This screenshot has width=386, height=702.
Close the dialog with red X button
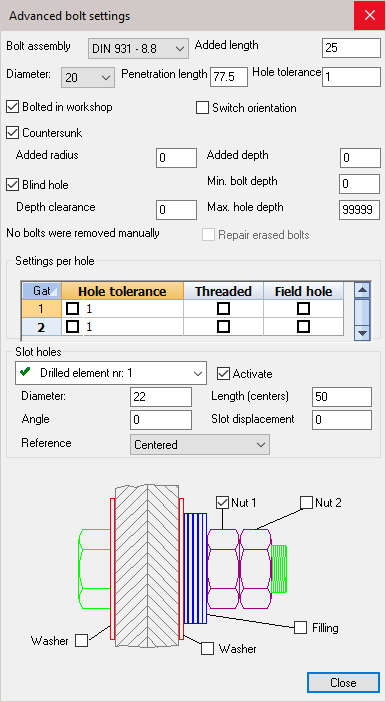pos(370,15)
